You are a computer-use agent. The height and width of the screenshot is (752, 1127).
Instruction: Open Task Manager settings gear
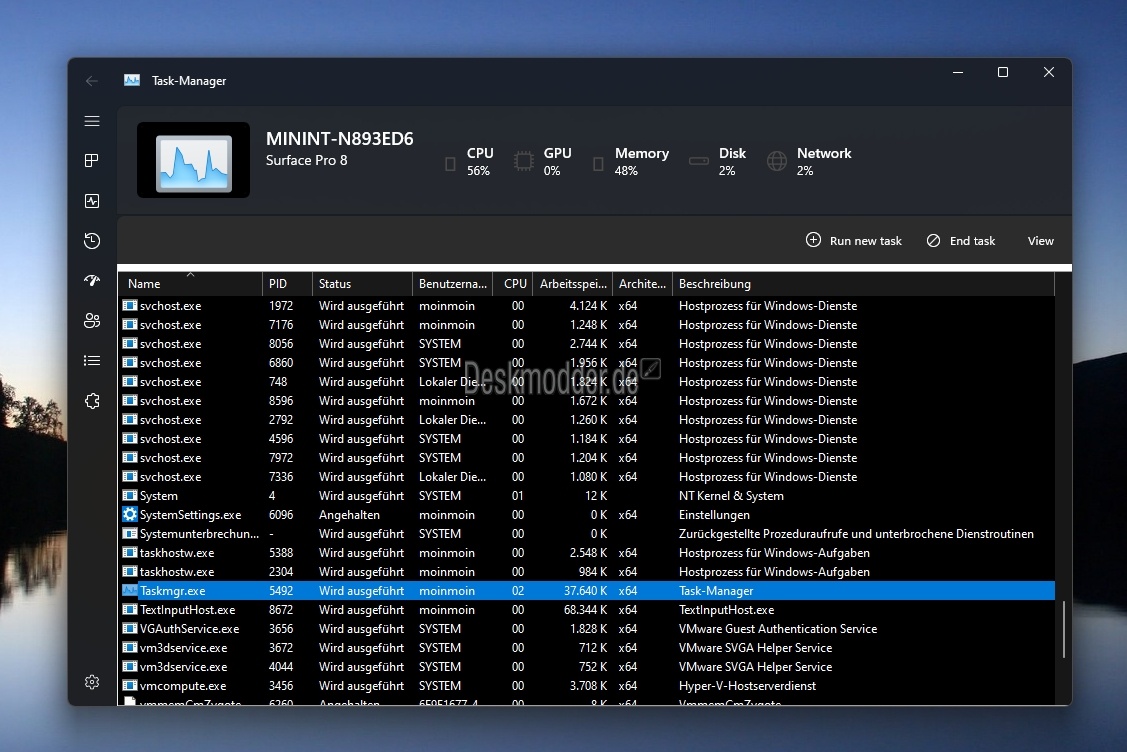(x=92, y=682)
